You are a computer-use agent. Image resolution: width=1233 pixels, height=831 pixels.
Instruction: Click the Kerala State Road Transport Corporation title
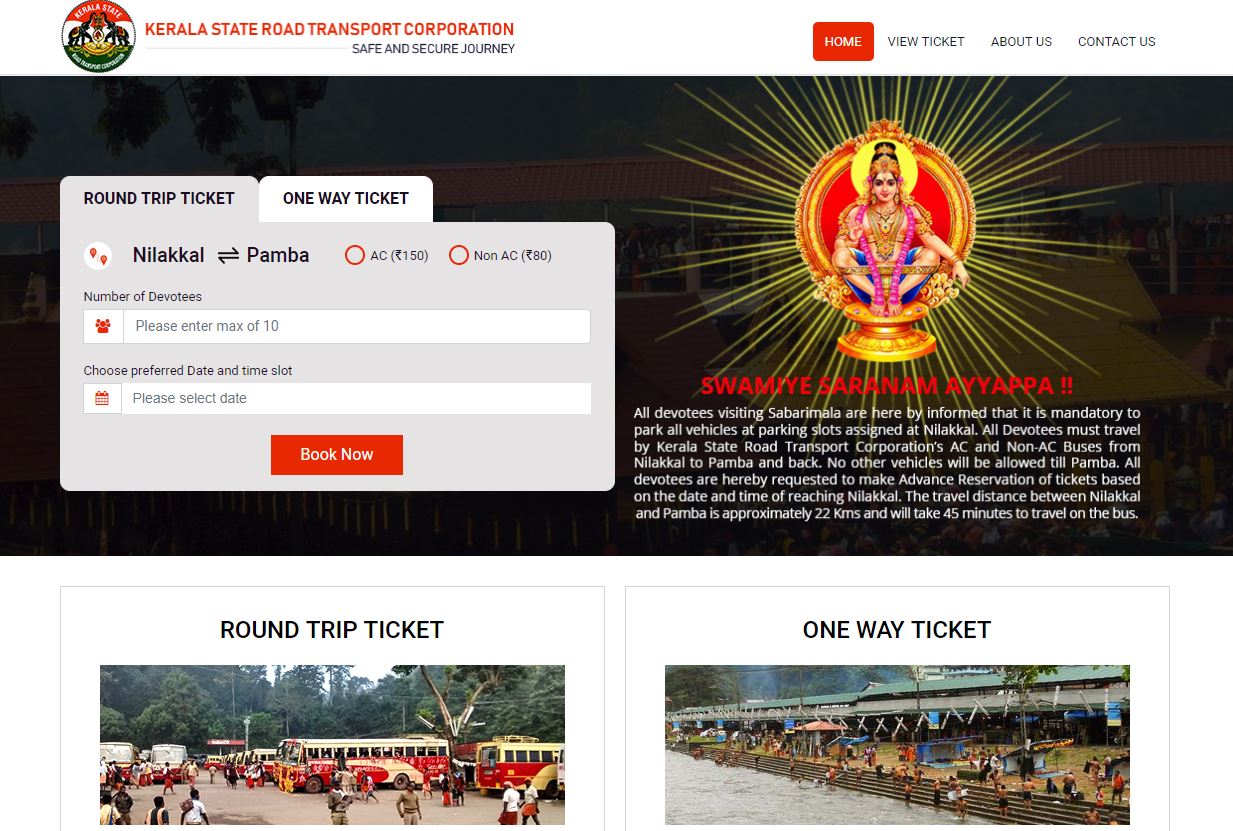[330, 30]
